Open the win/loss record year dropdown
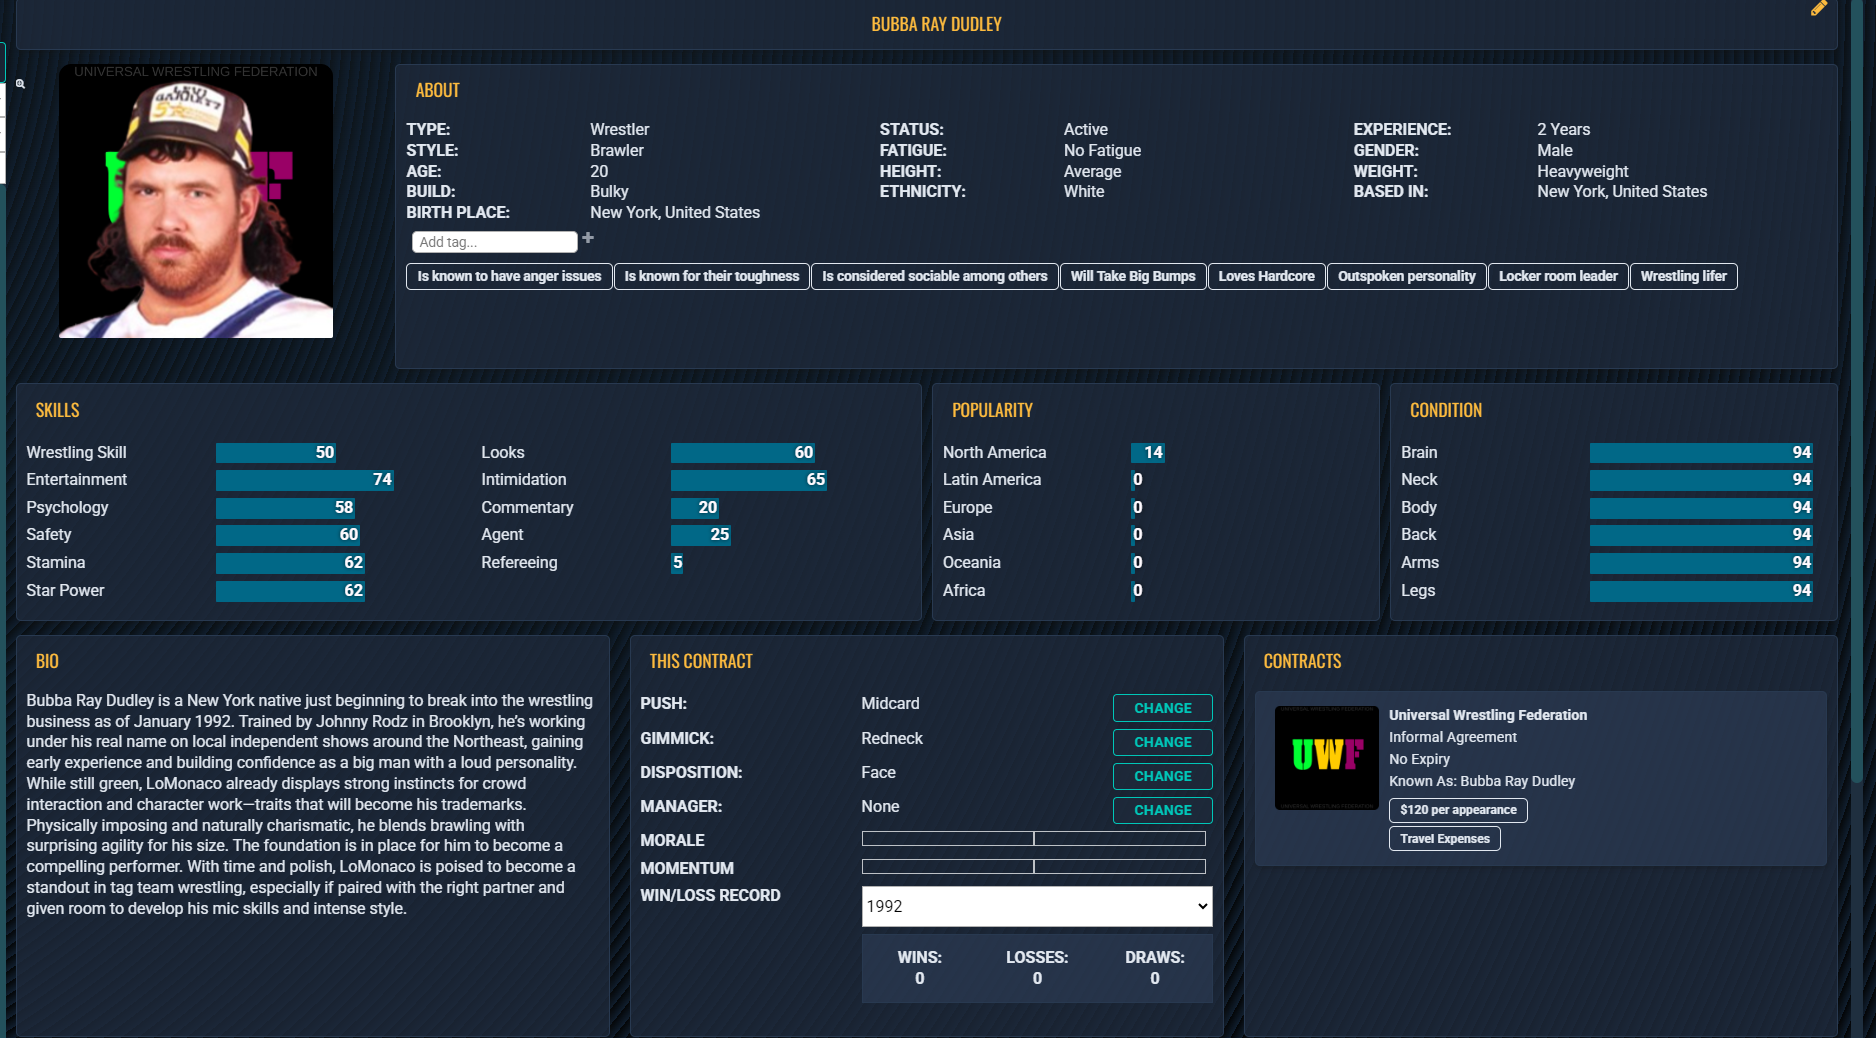1876x1038 pixels. click(1037, 906)
